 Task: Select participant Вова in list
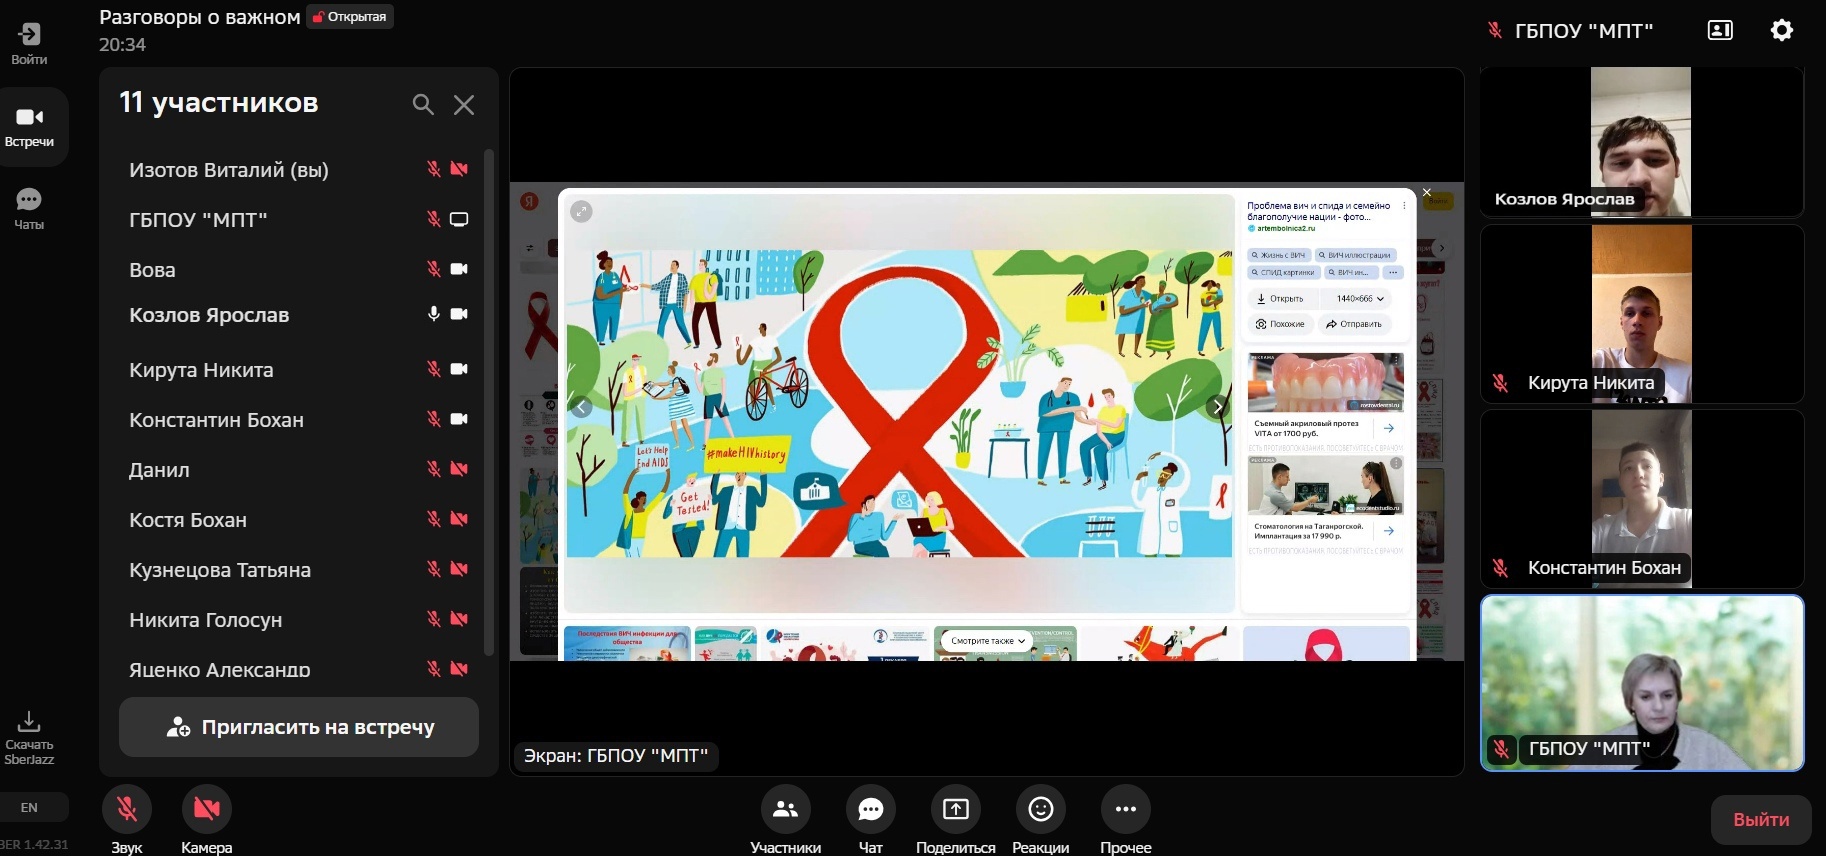pos(152,270)
